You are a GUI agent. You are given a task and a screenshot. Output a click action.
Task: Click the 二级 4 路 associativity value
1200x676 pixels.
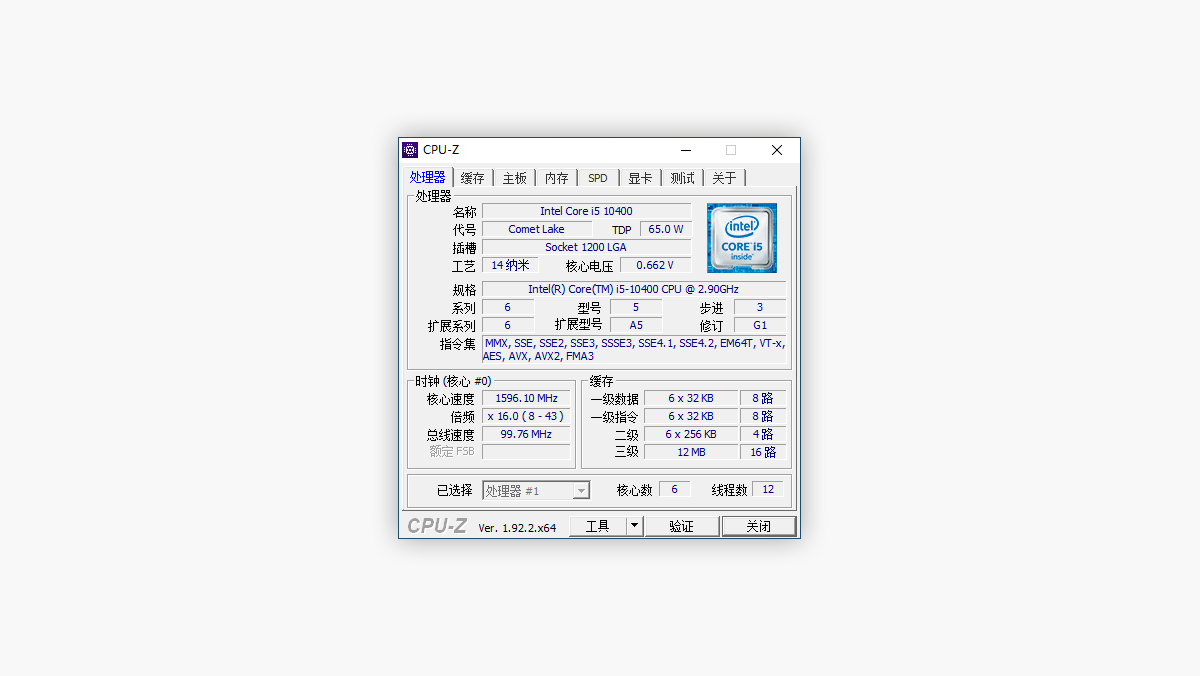(763, 434)
